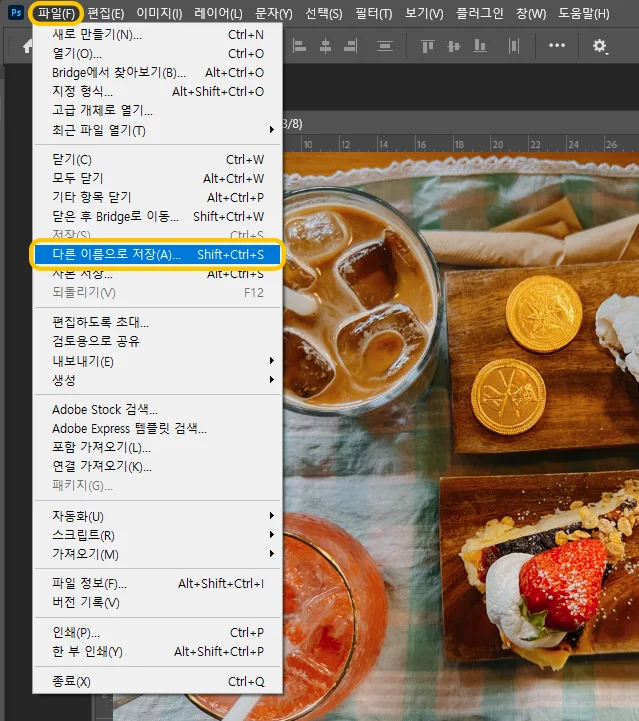Click the align left edges icon
639x721 pixels.
(299, 46)
